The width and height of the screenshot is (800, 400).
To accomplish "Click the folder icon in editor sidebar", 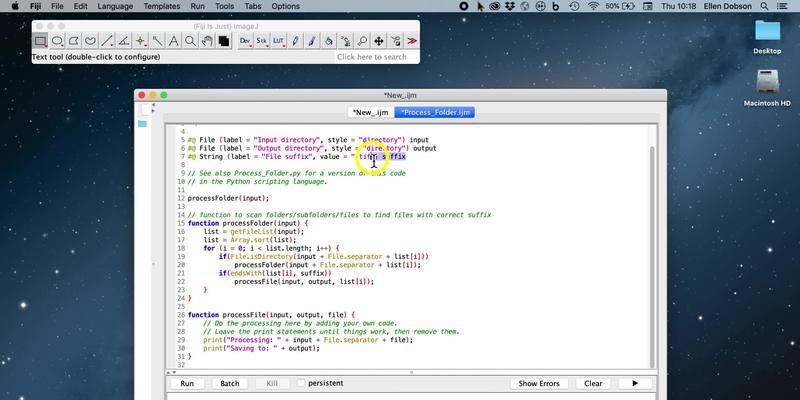I will (142, 123).
